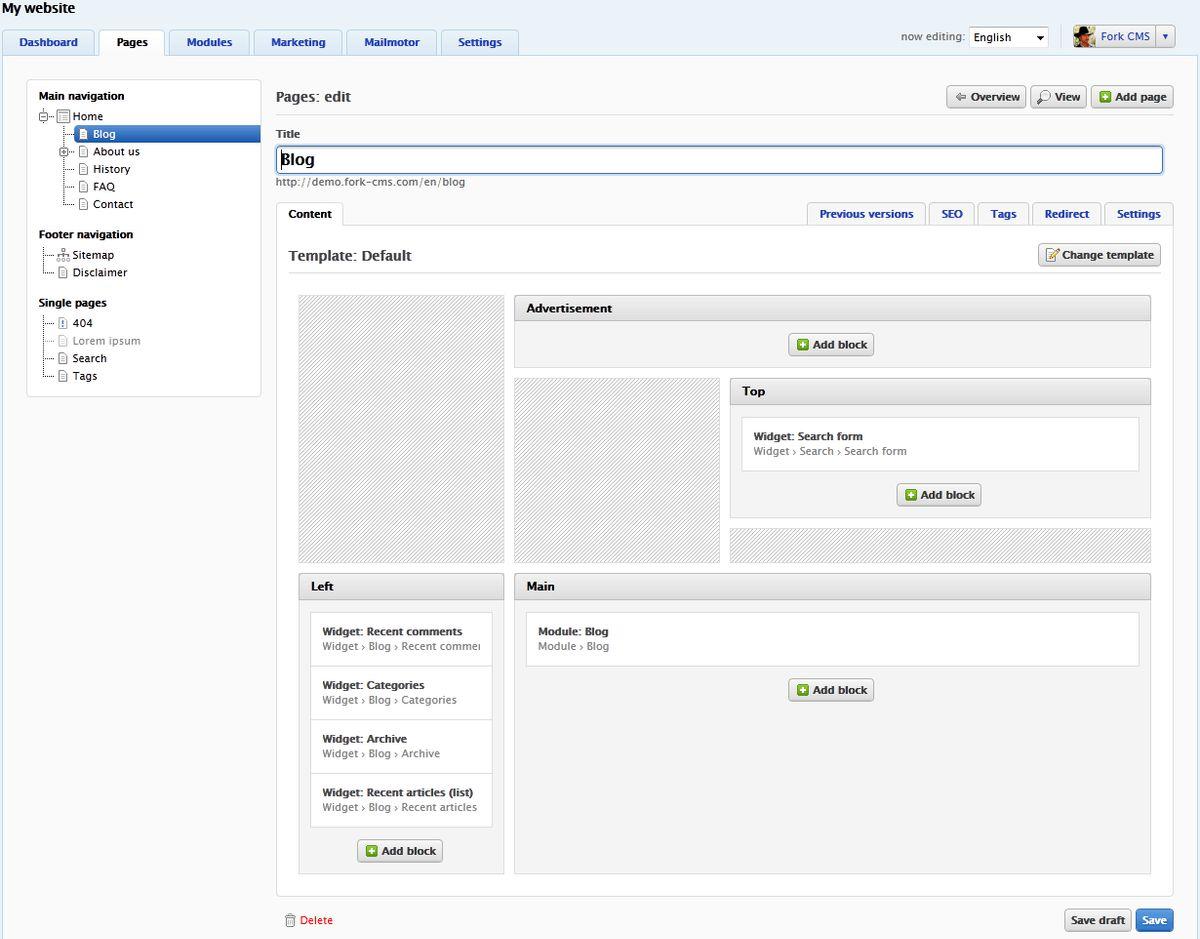The height and width of the screenshot is (939, 1200).
Task: Open the user menu dropdown arrow
Action: pos(1165,37)
